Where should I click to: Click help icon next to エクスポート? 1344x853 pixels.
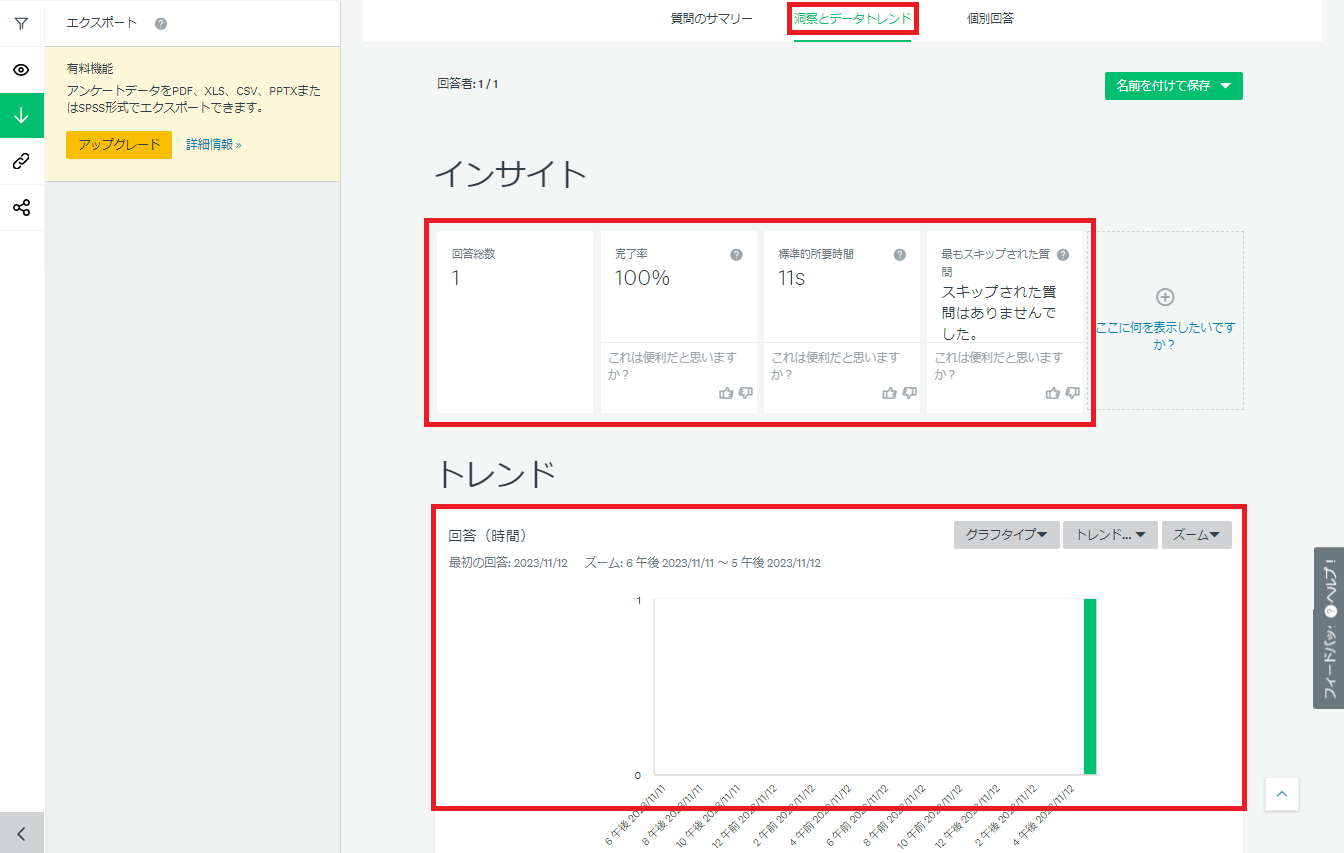tap(161, 23)
